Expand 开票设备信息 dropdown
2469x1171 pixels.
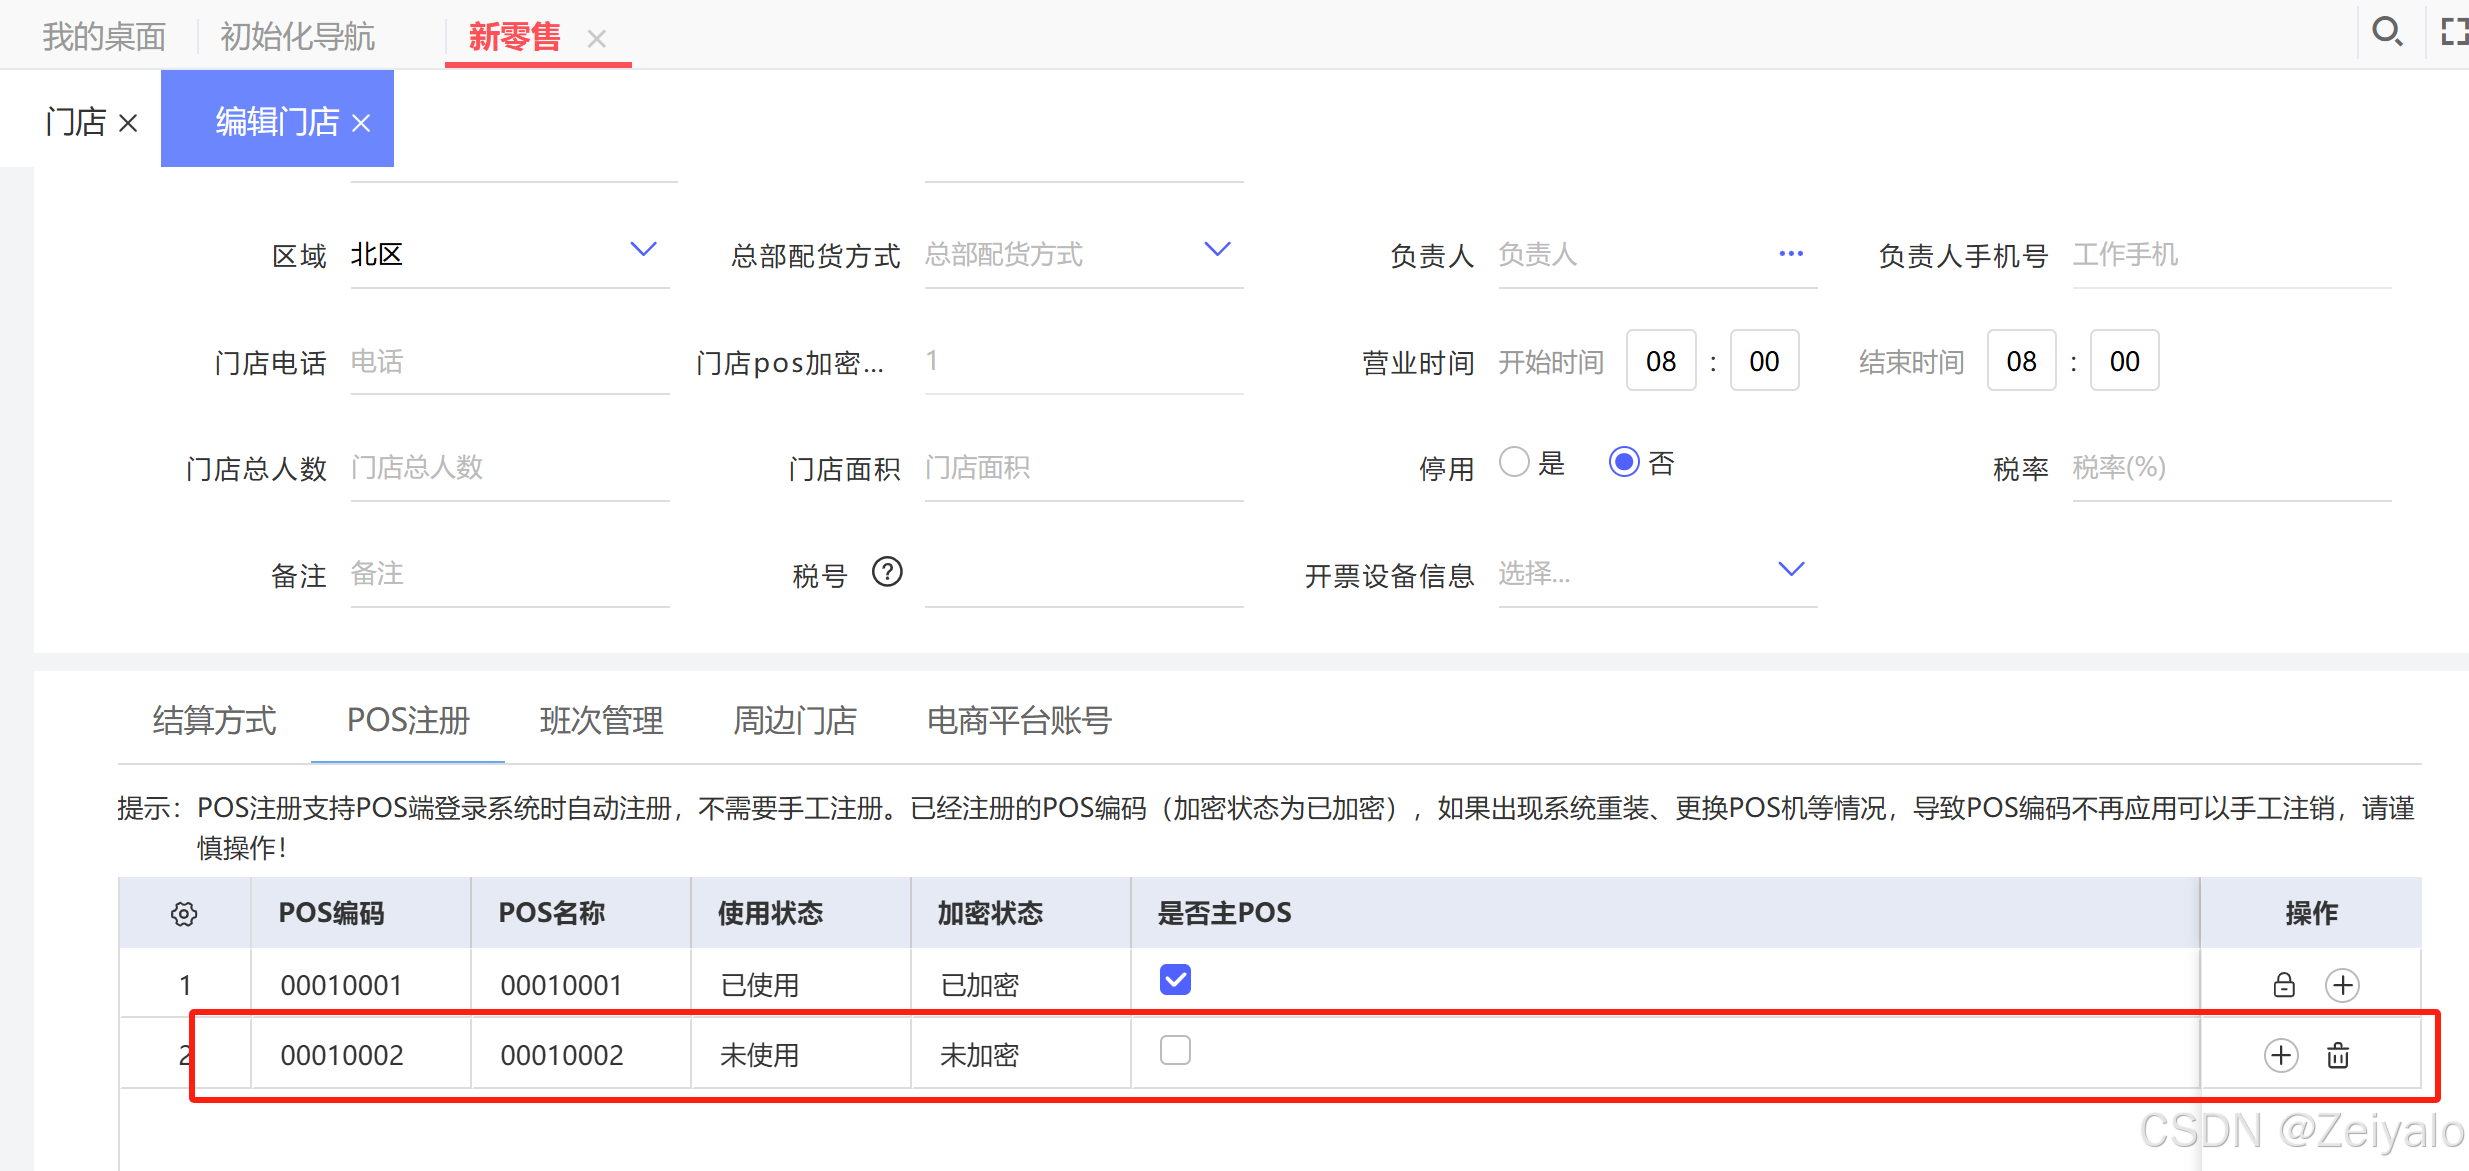(1791, 569)
